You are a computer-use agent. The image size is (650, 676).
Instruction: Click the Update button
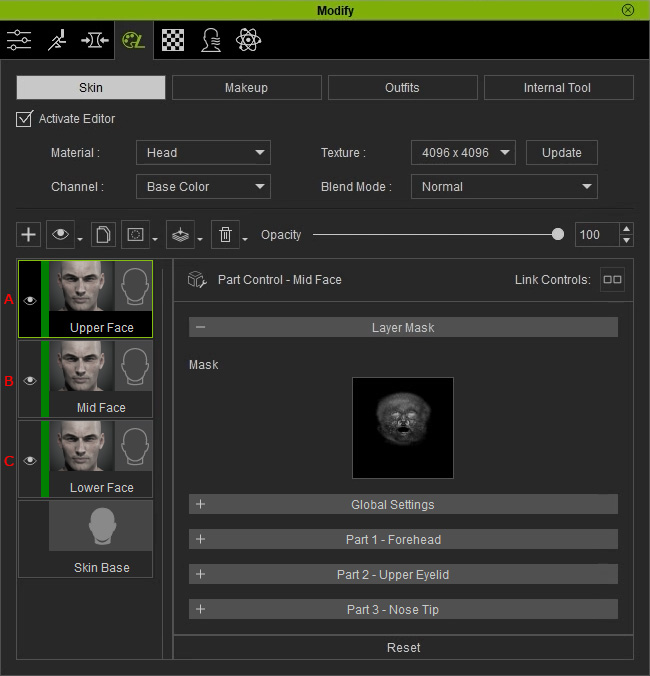[561, 153]
